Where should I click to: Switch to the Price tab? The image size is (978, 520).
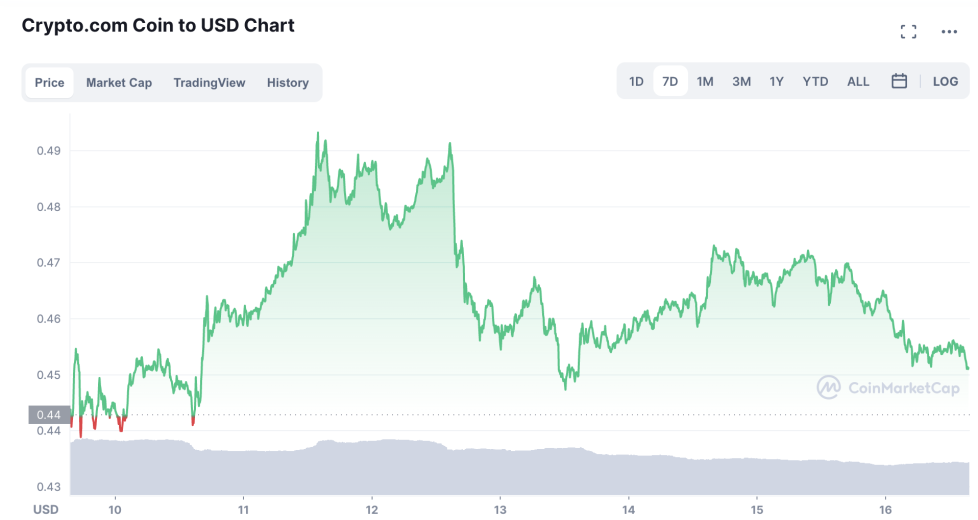[x=49, y=82]
